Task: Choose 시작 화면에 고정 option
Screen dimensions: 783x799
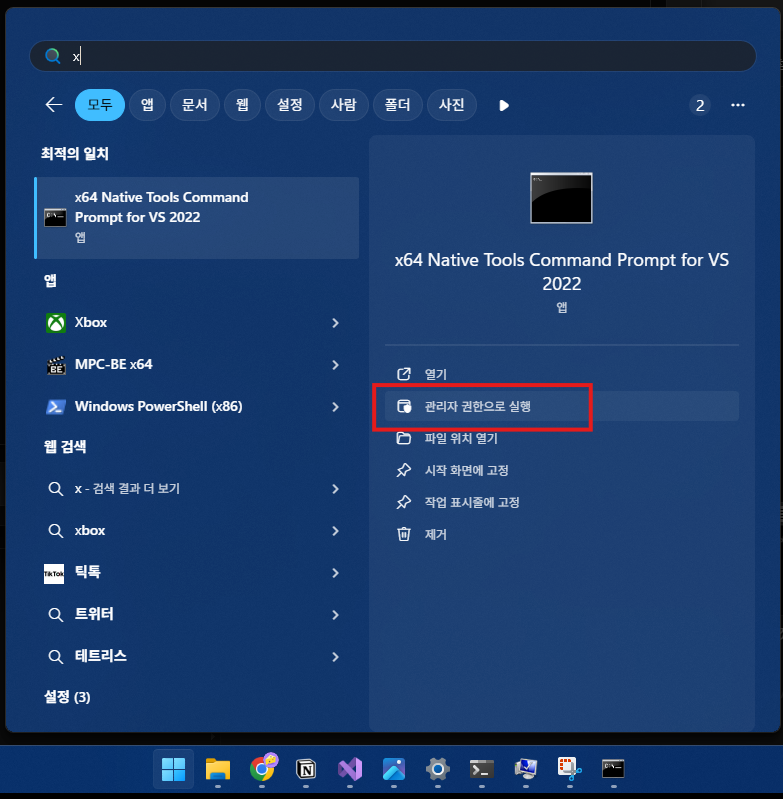Action: (562, 470)
